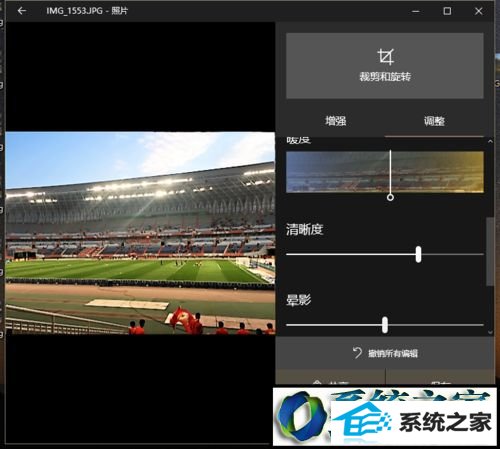Screen dimensions: 500x449
Task: Select the 调整 tab
Action: pyautogui.click(x=434, y=121)
